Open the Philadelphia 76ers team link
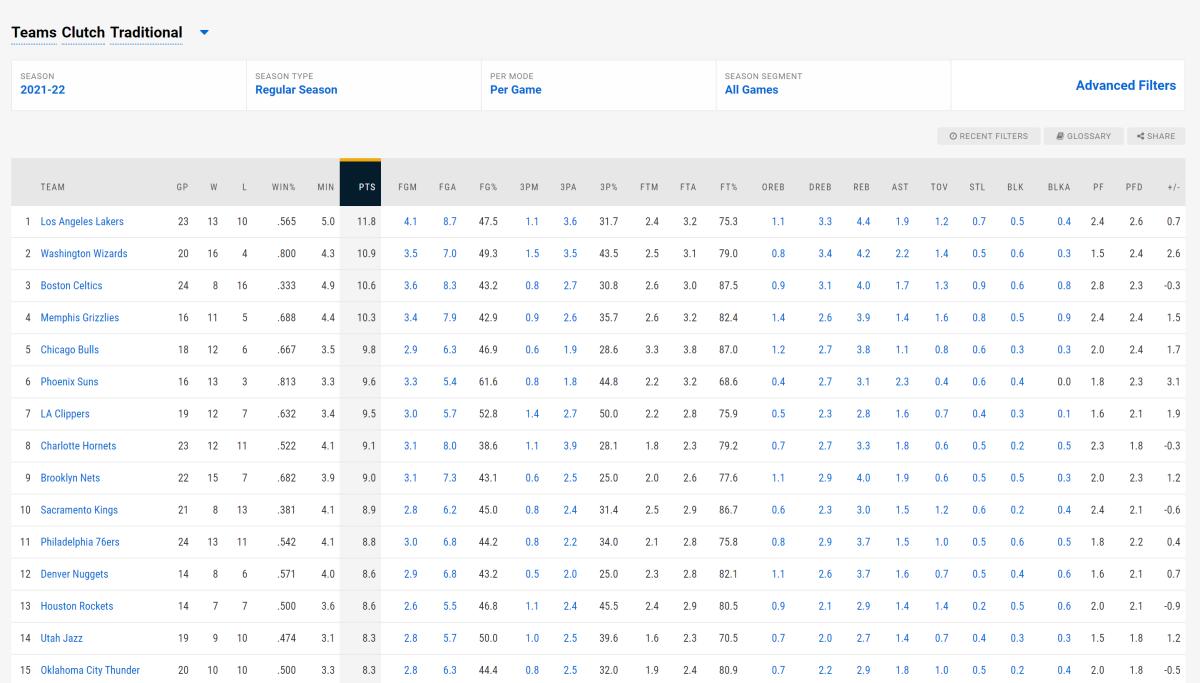 tap(80, 542)
